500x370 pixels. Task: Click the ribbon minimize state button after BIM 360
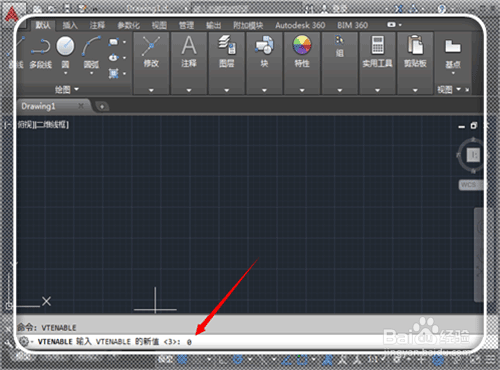(391, 25)
